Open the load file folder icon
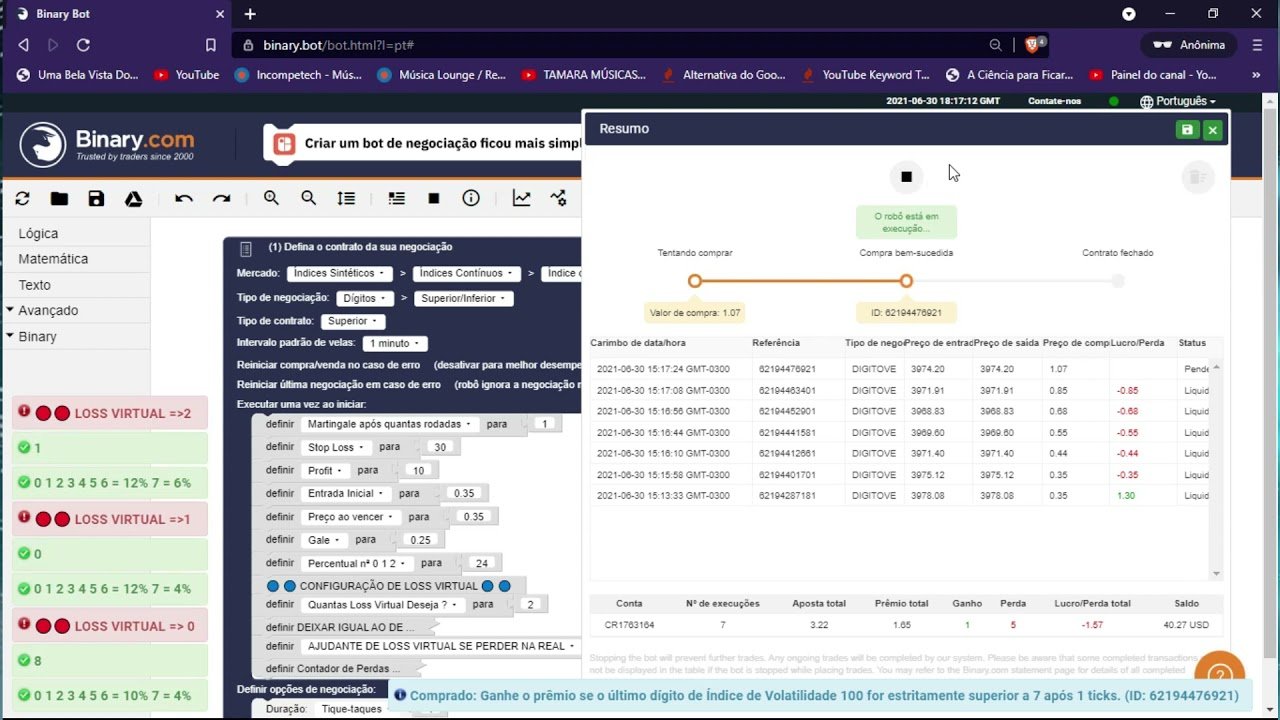The height and width of the screenshot is (720, 1280). click(x=59, y=199)
